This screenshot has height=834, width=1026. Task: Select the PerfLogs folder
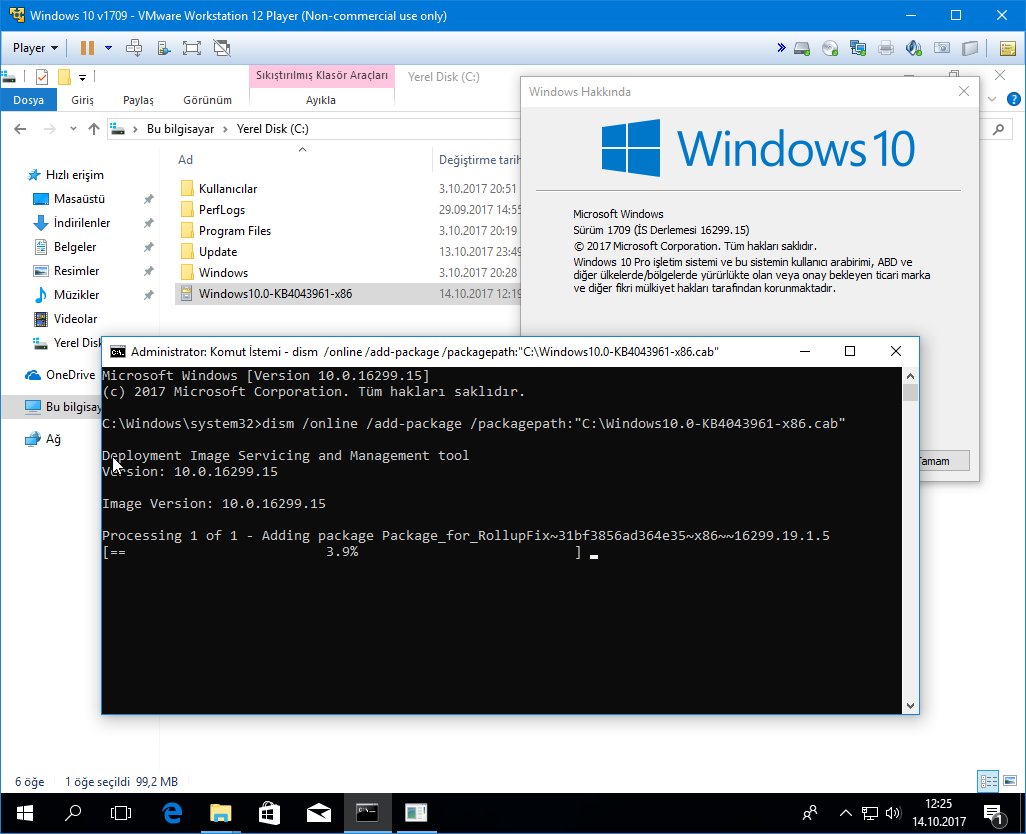pyautogui.click(x=222, y=210)
